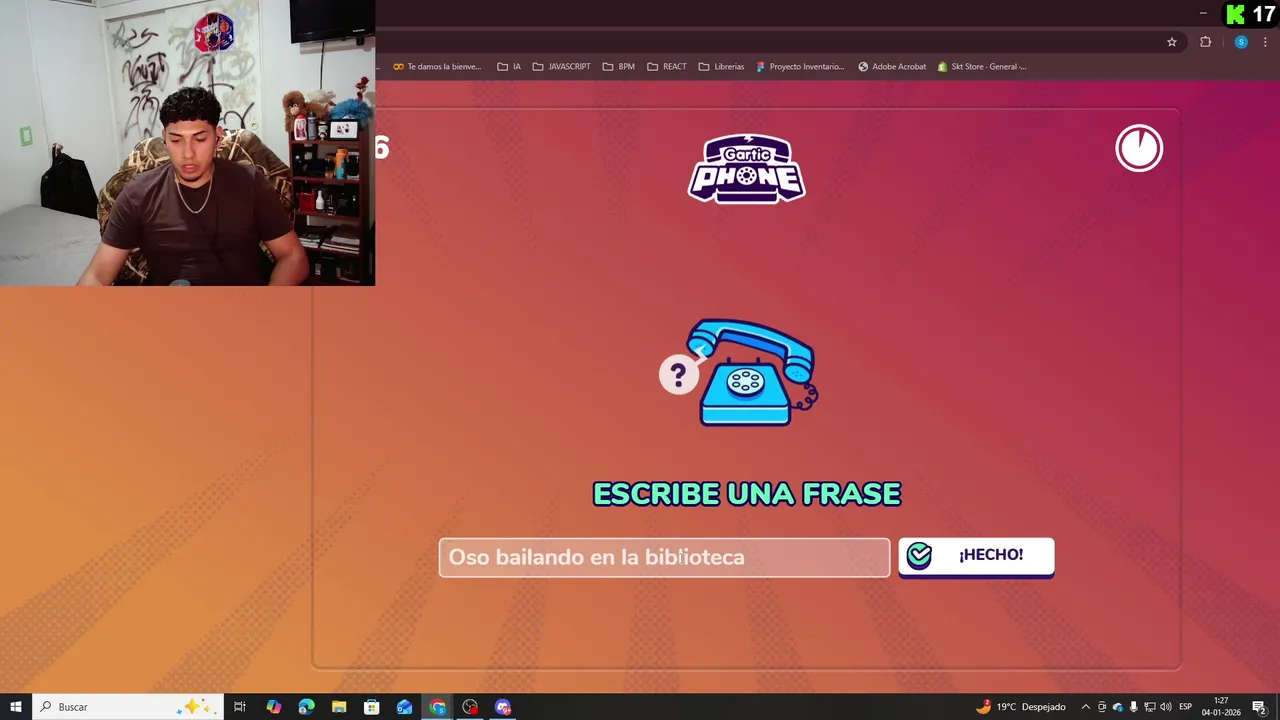Expand the JAVASCRIPT bookmarks folder

(561, 67)
